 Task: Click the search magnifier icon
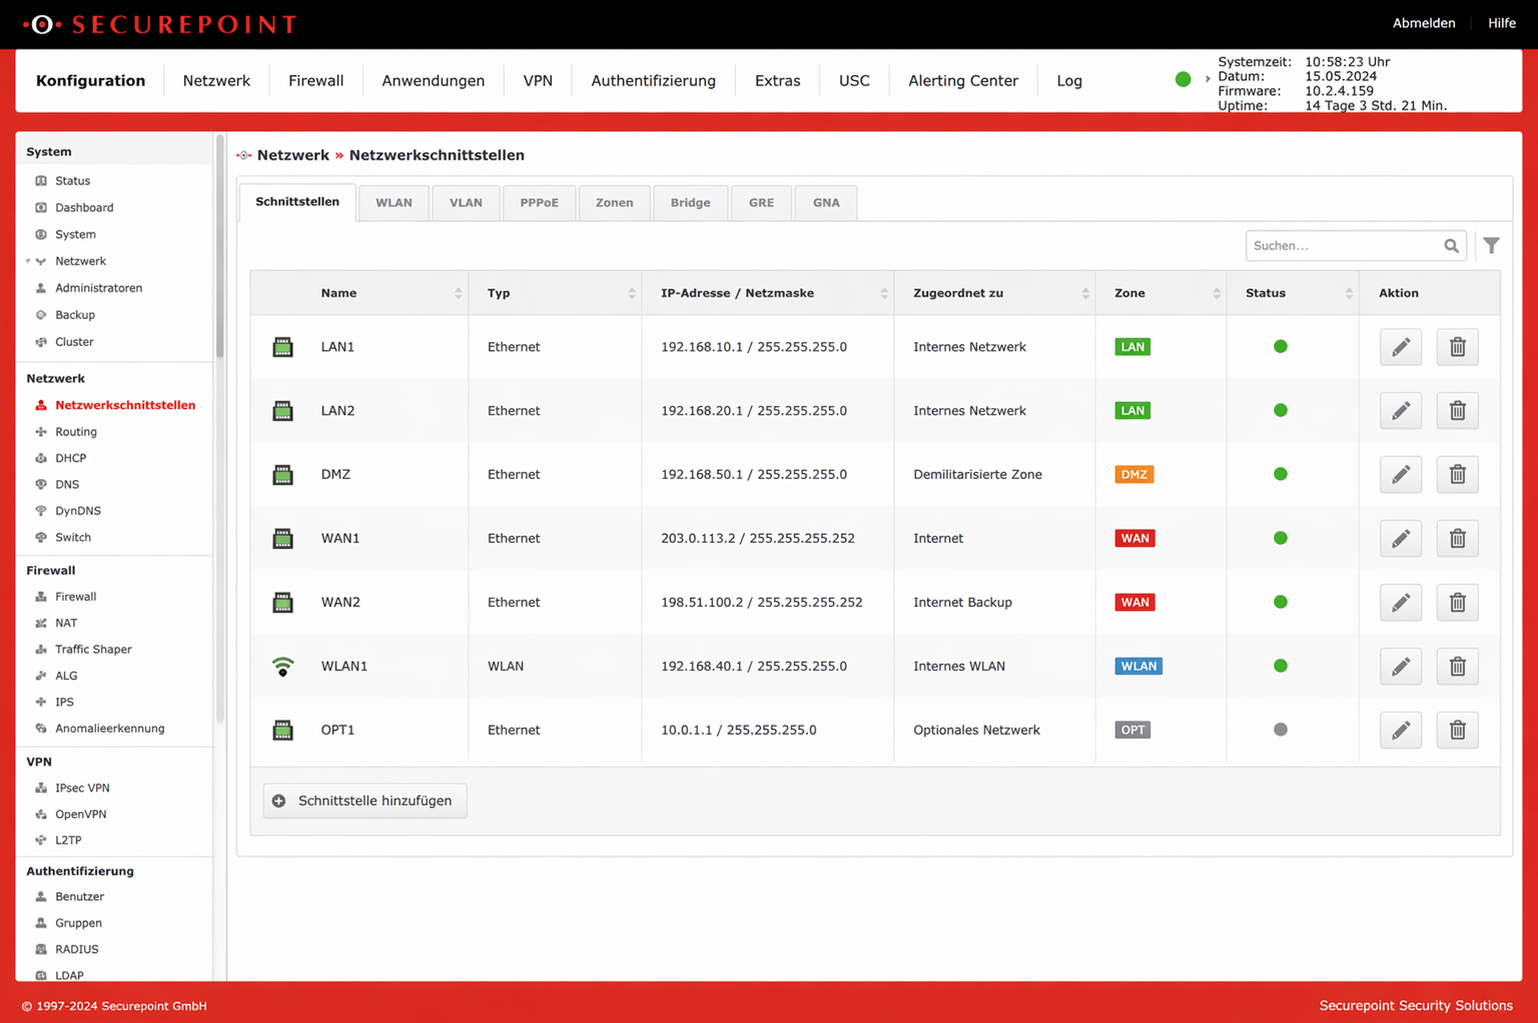click(x=1451, y=245)
